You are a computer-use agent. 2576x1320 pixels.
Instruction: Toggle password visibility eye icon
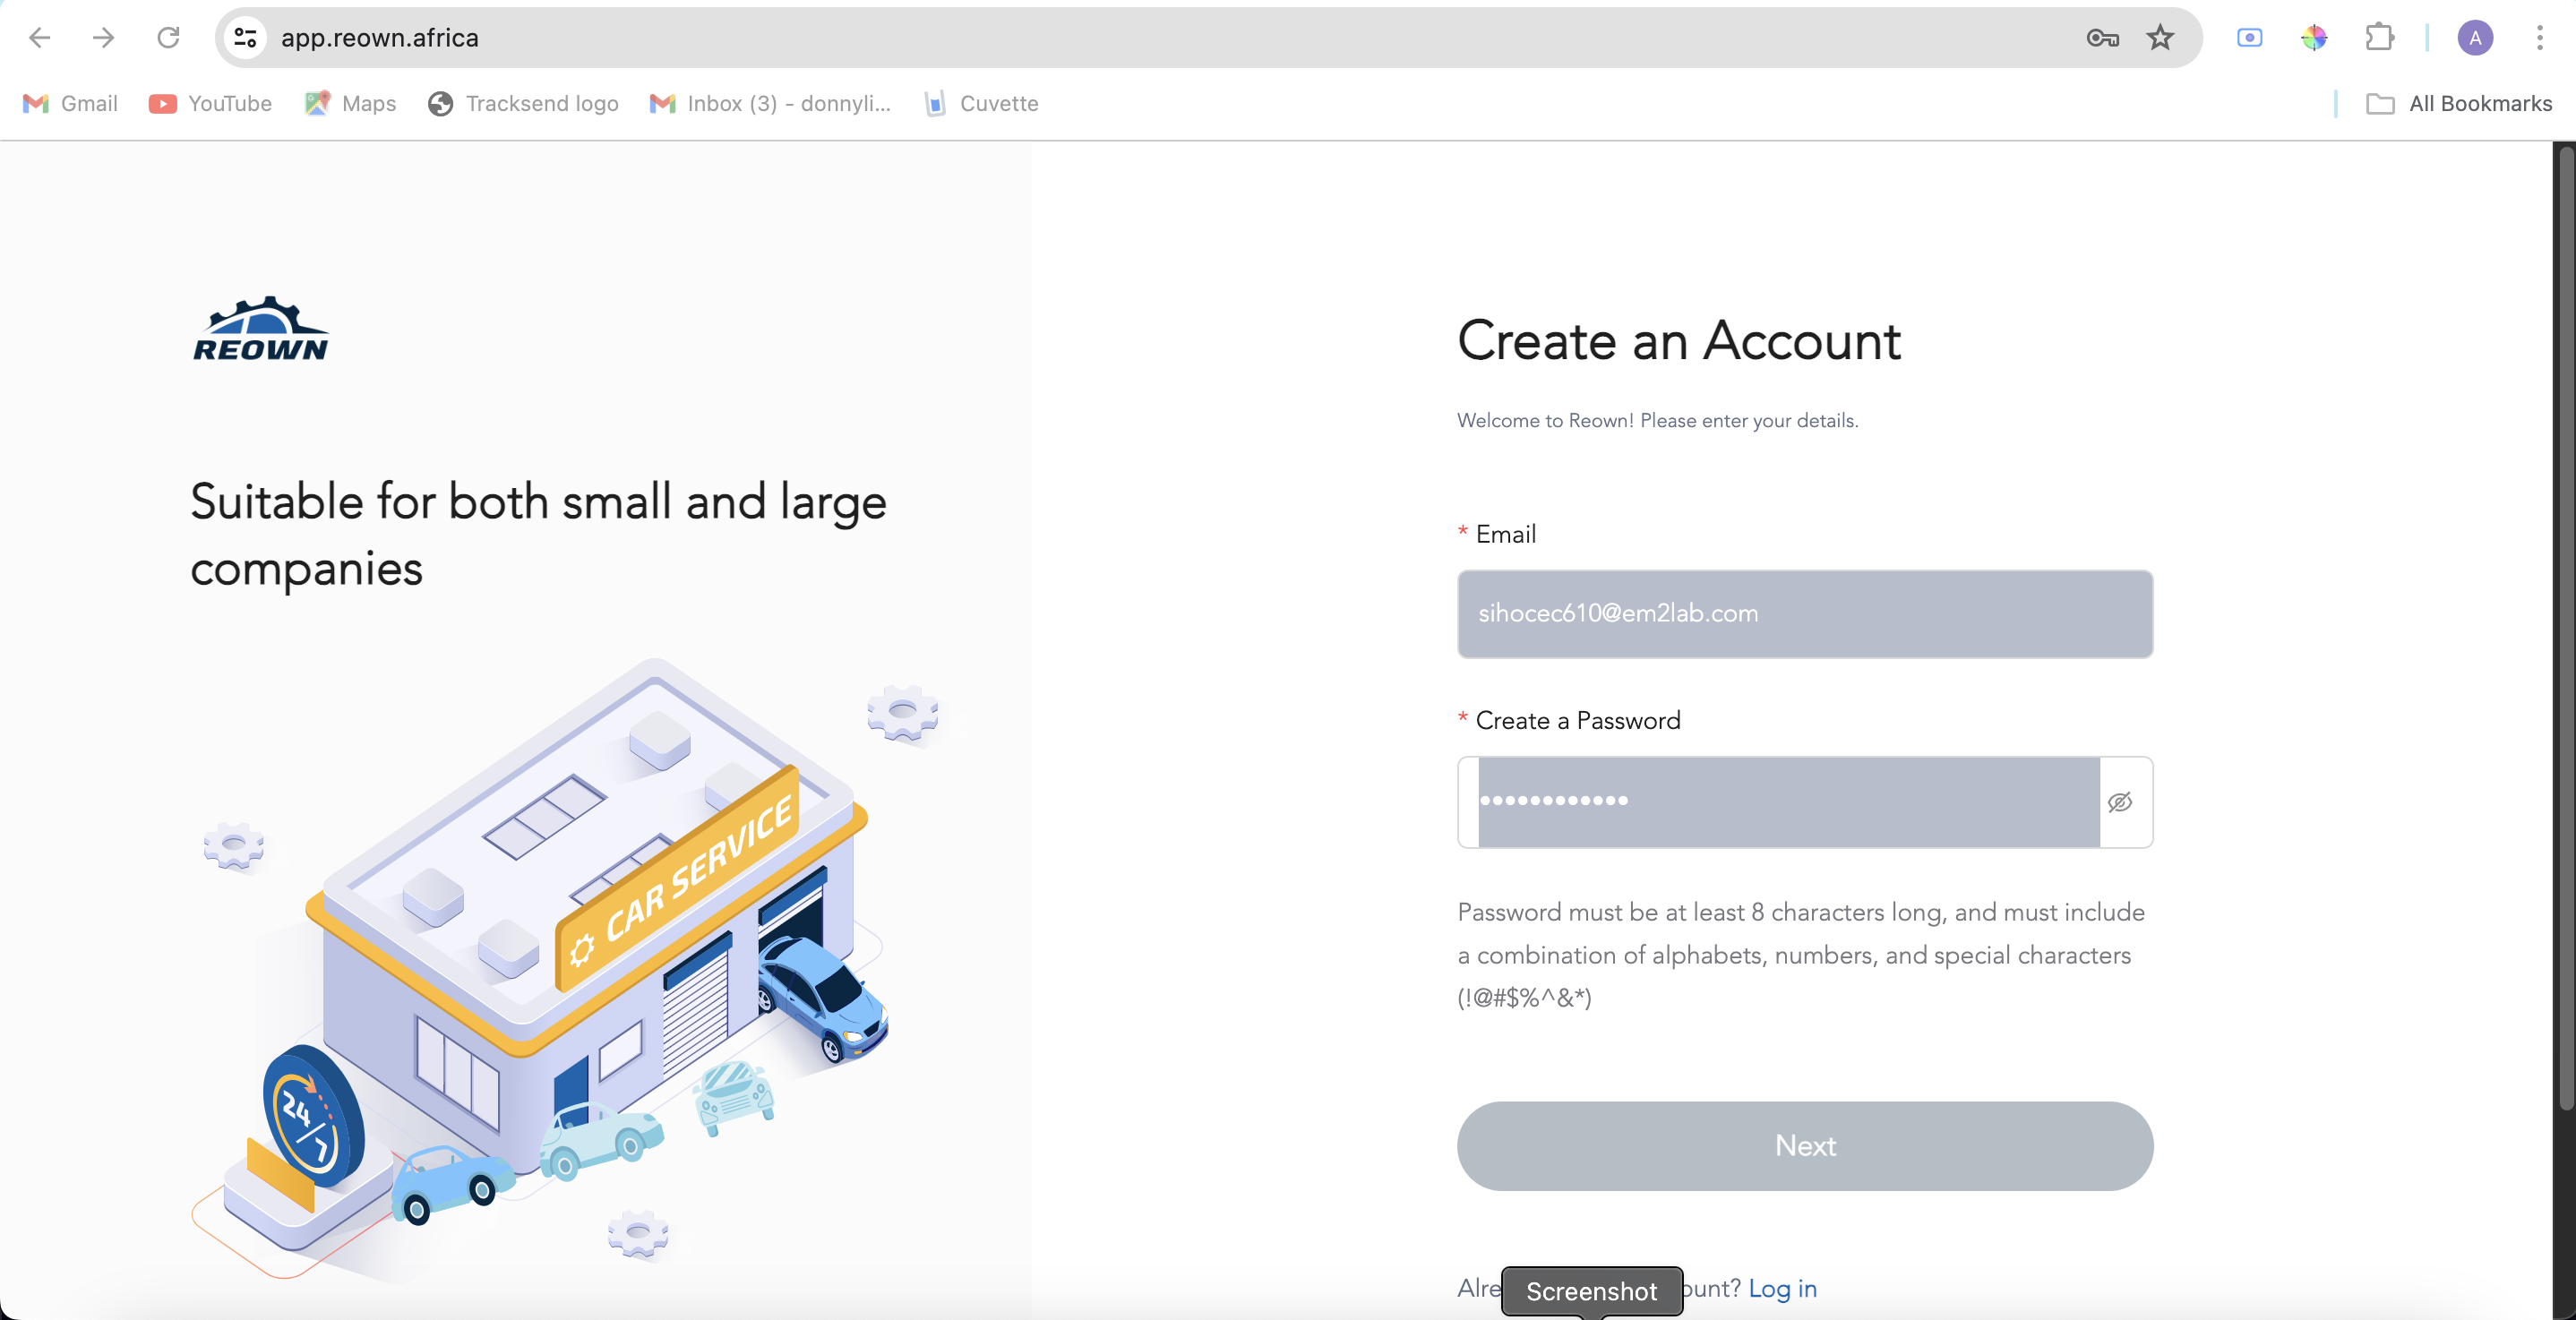point(2119,801)
